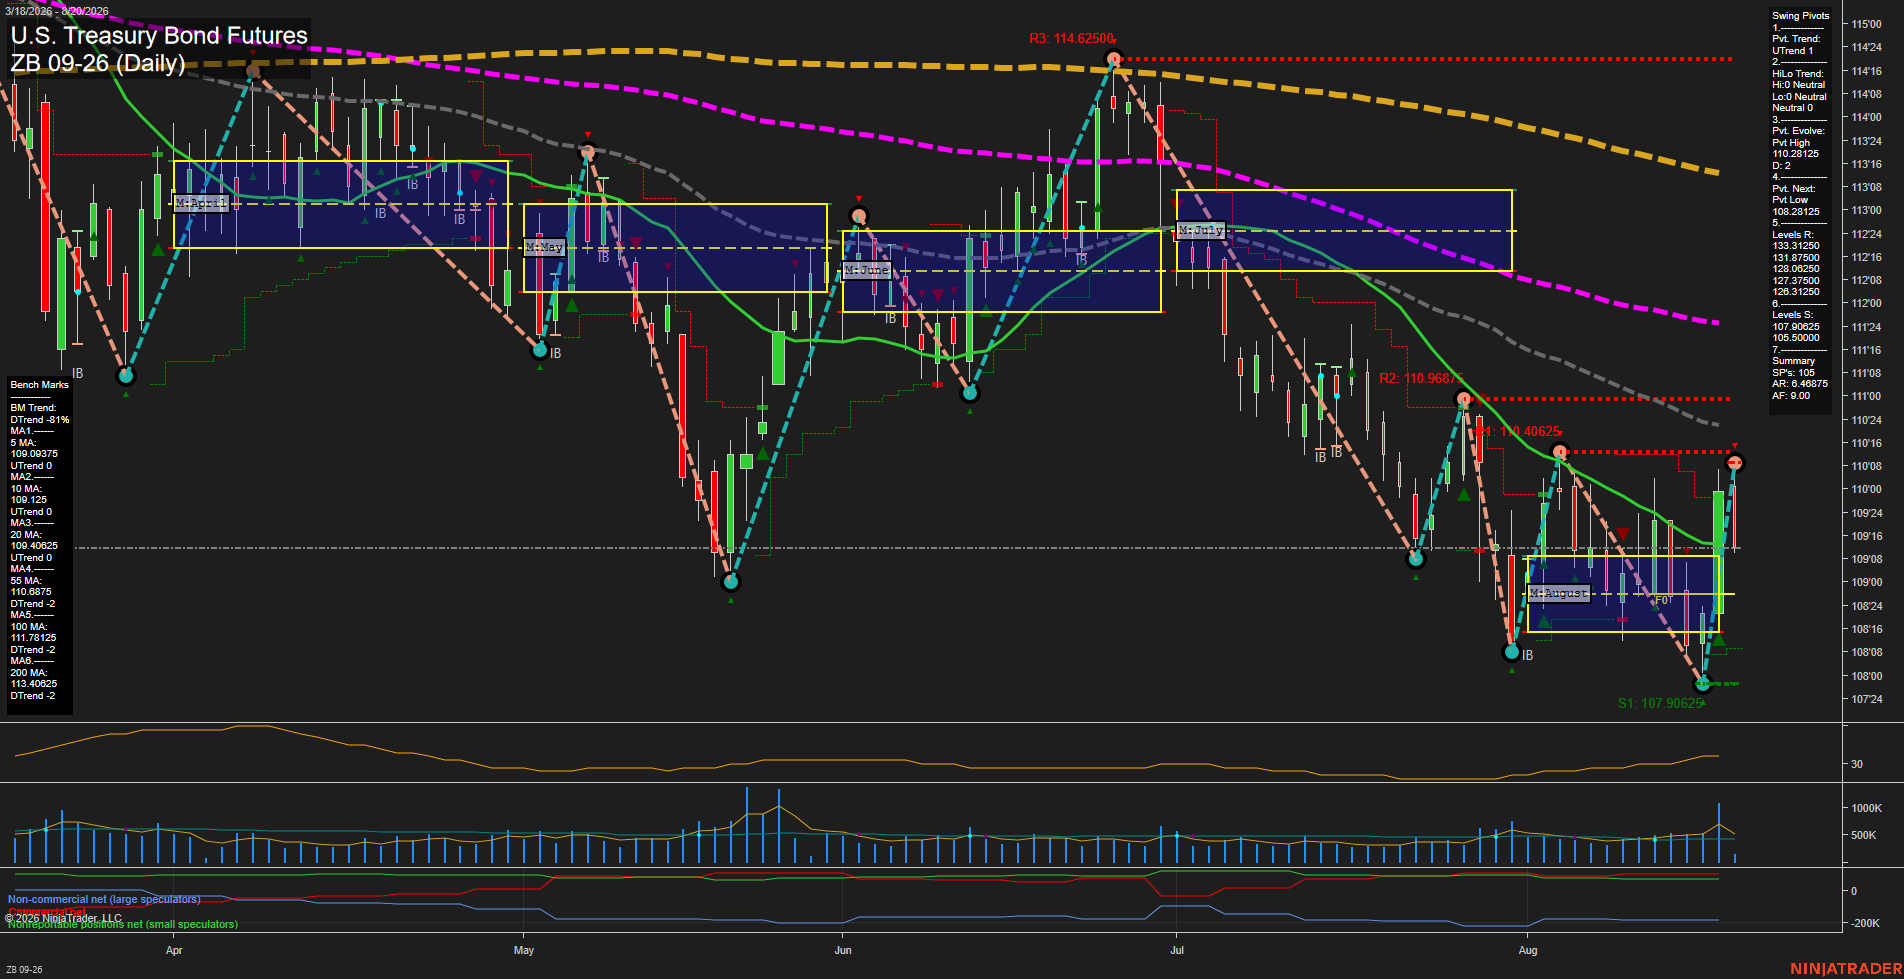This screenshot has width=1904, height=979.
Task: Click the R2: 110.96875 resistance label
Action: [1421, 379]
